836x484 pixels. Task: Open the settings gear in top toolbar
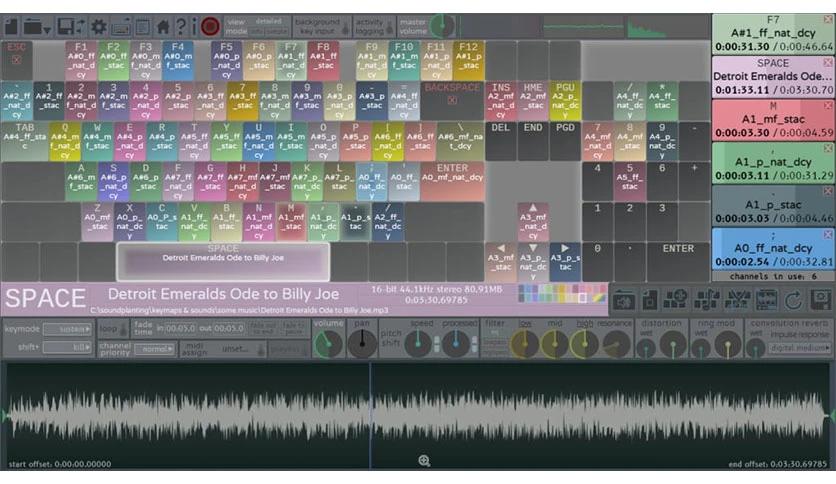[x=99, y=27]
